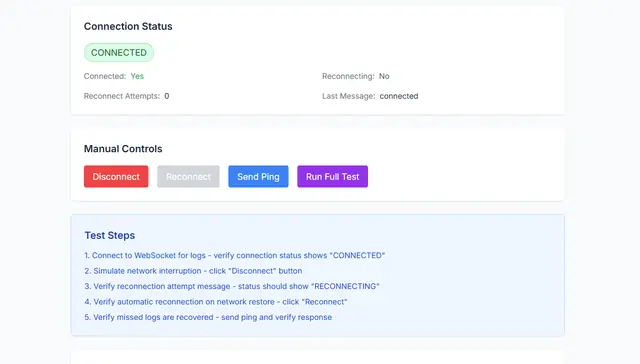Click step 2 Simulate network interruption
The width and height of the screenshot is (640, 364).
point(193,271)
